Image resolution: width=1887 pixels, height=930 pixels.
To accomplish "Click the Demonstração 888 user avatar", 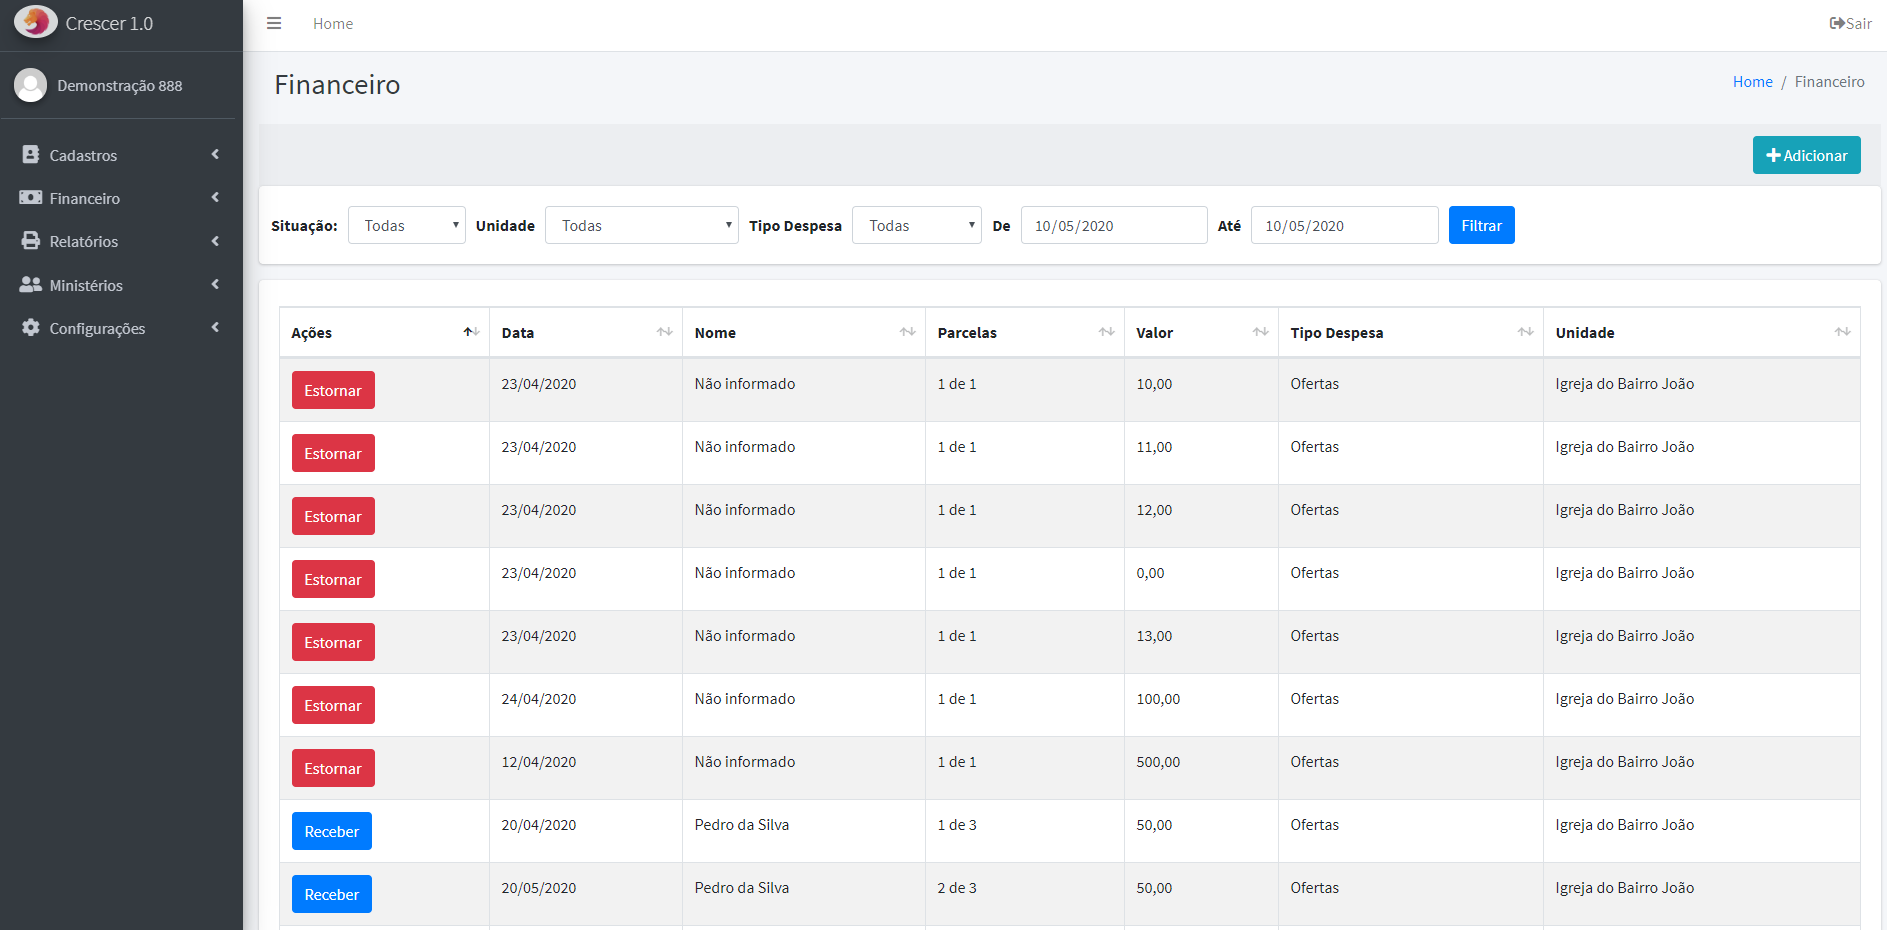I will [31, 86].
